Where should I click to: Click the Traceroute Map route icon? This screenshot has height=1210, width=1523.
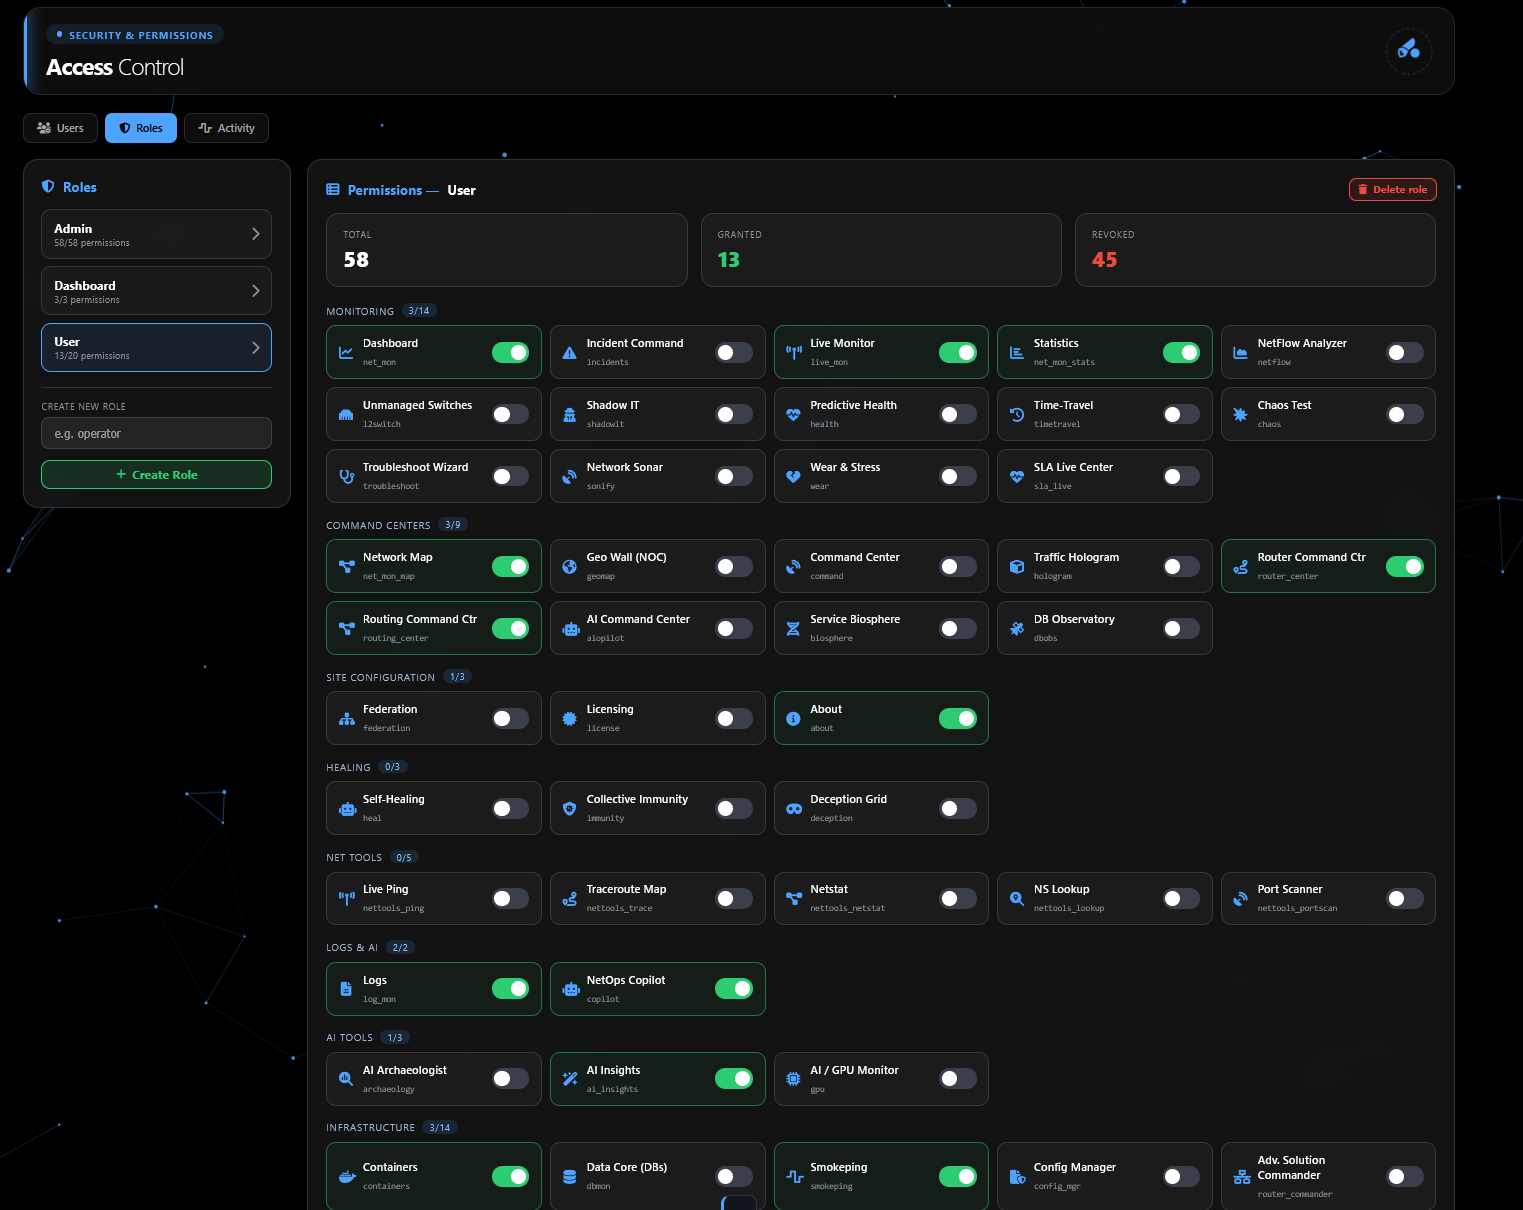(x=569, y=899)
